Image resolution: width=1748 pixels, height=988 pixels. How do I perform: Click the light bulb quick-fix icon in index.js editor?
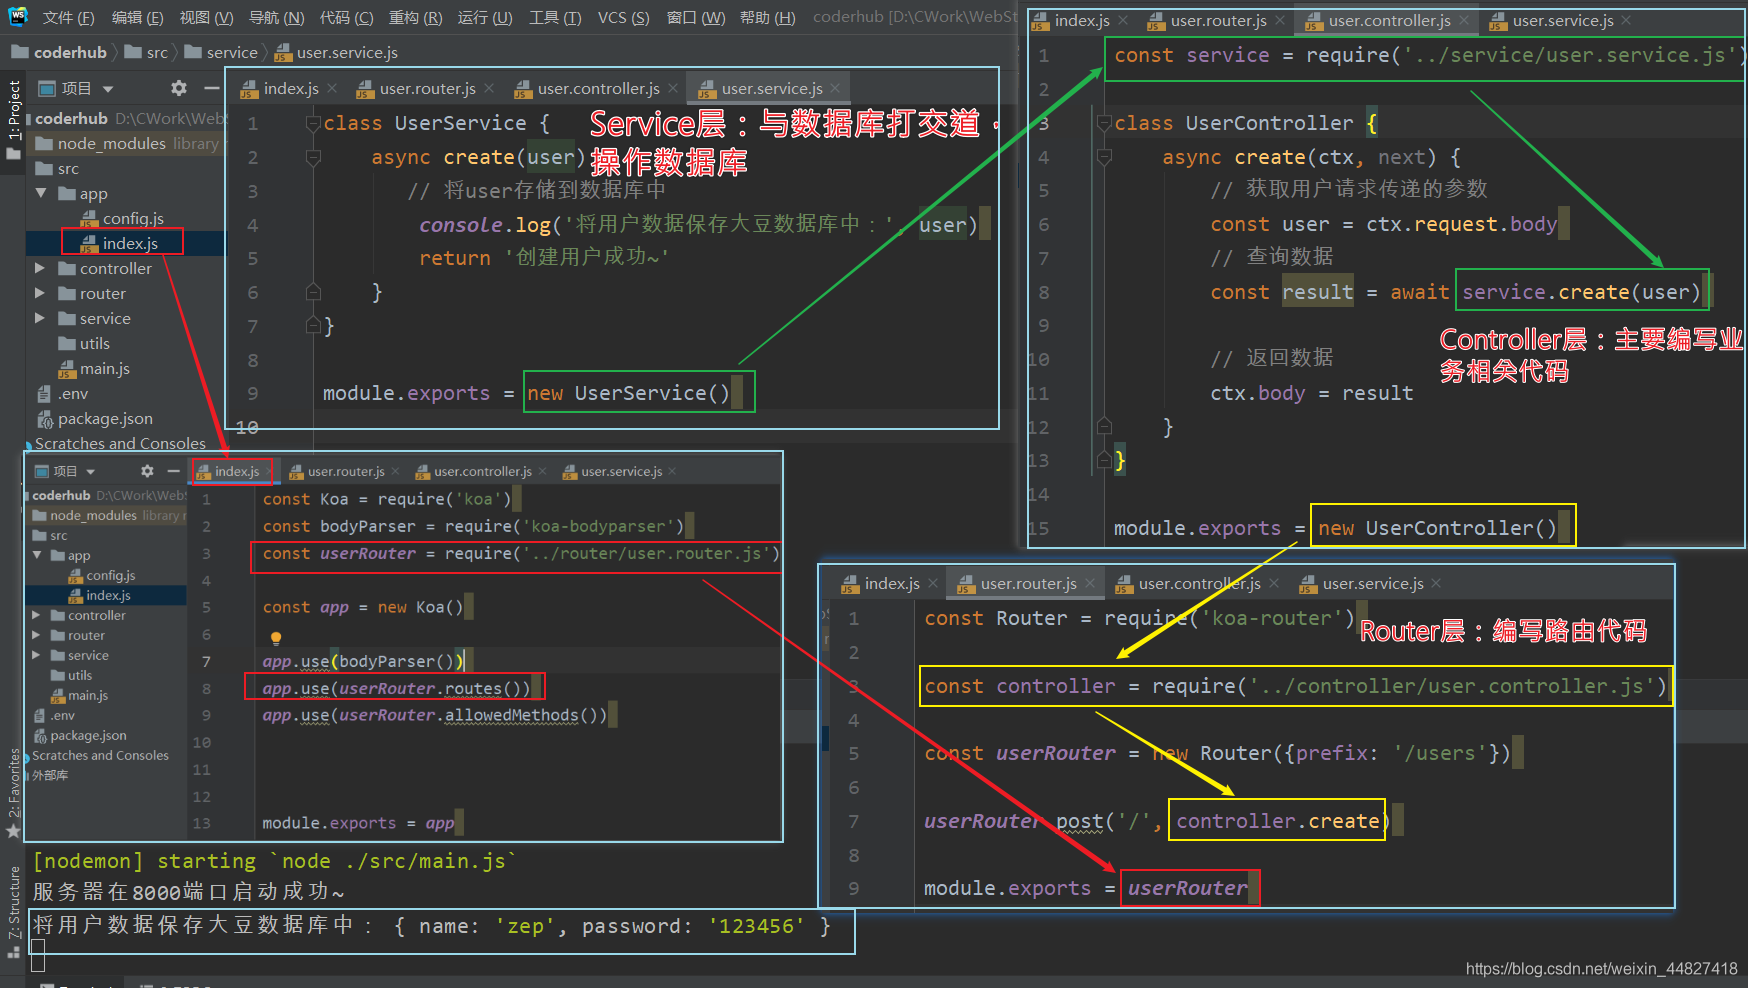276,638
